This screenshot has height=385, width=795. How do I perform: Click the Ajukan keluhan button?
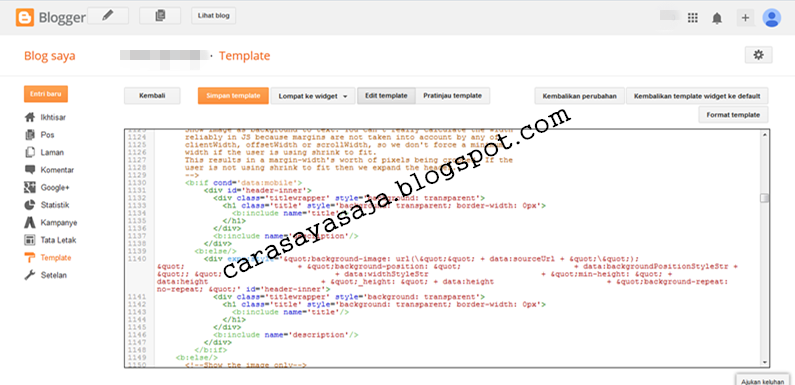pyautogui.click(x=763, y=381)
